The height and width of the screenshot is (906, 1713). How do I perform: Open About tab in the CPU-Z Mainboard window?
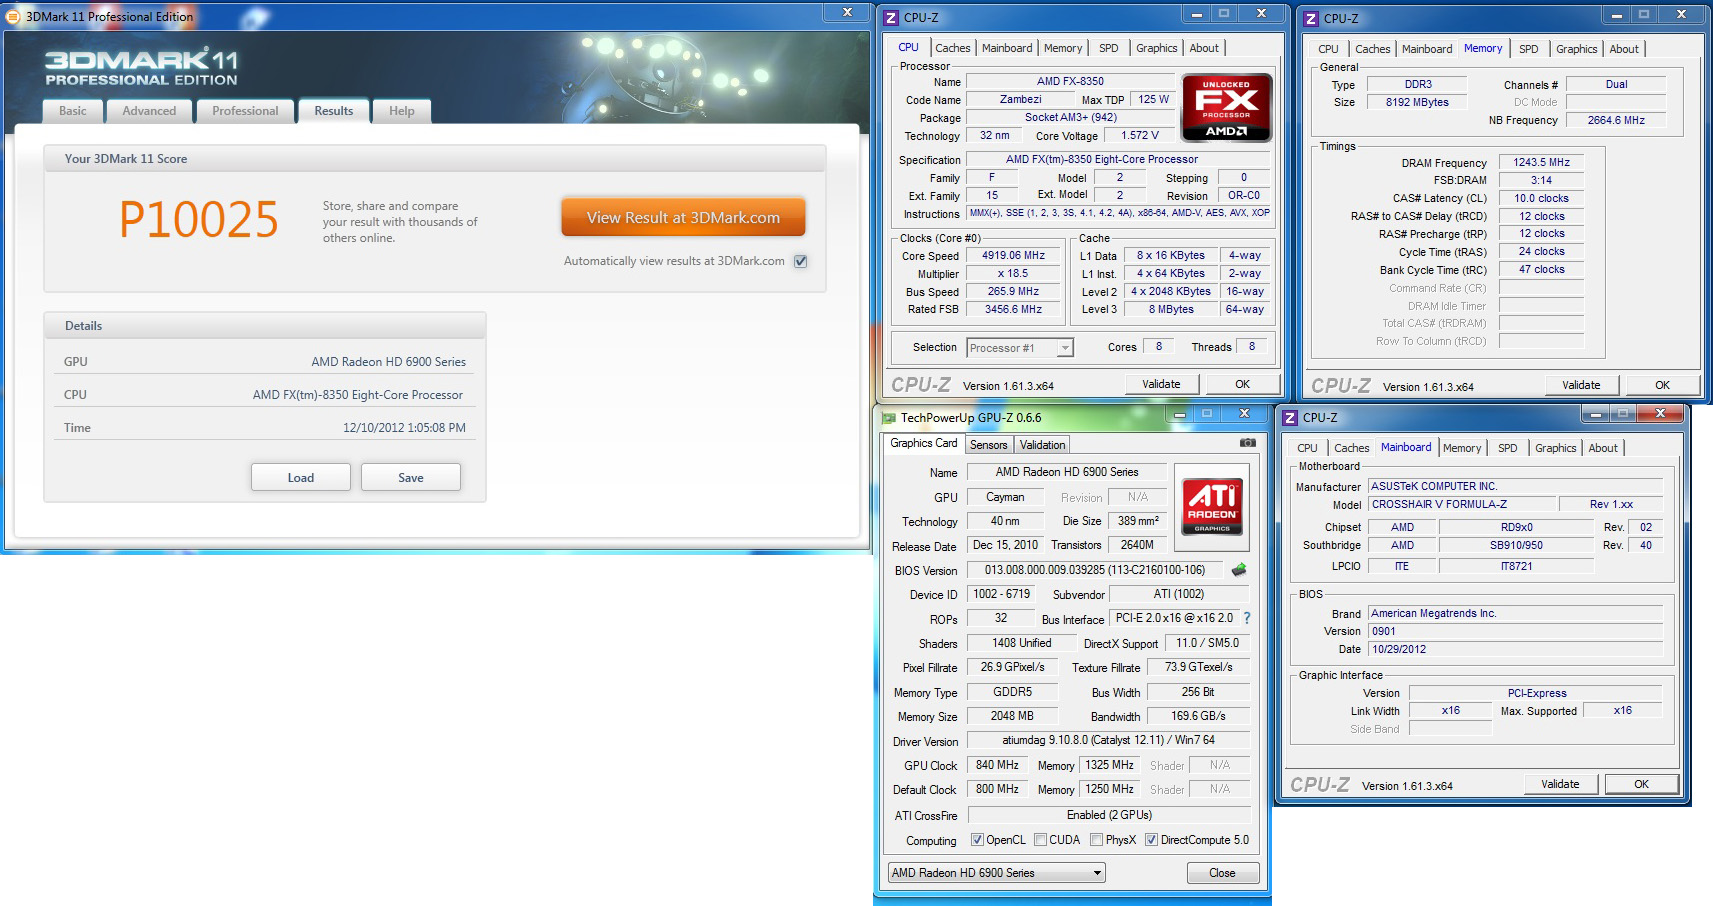point(1603,448)
